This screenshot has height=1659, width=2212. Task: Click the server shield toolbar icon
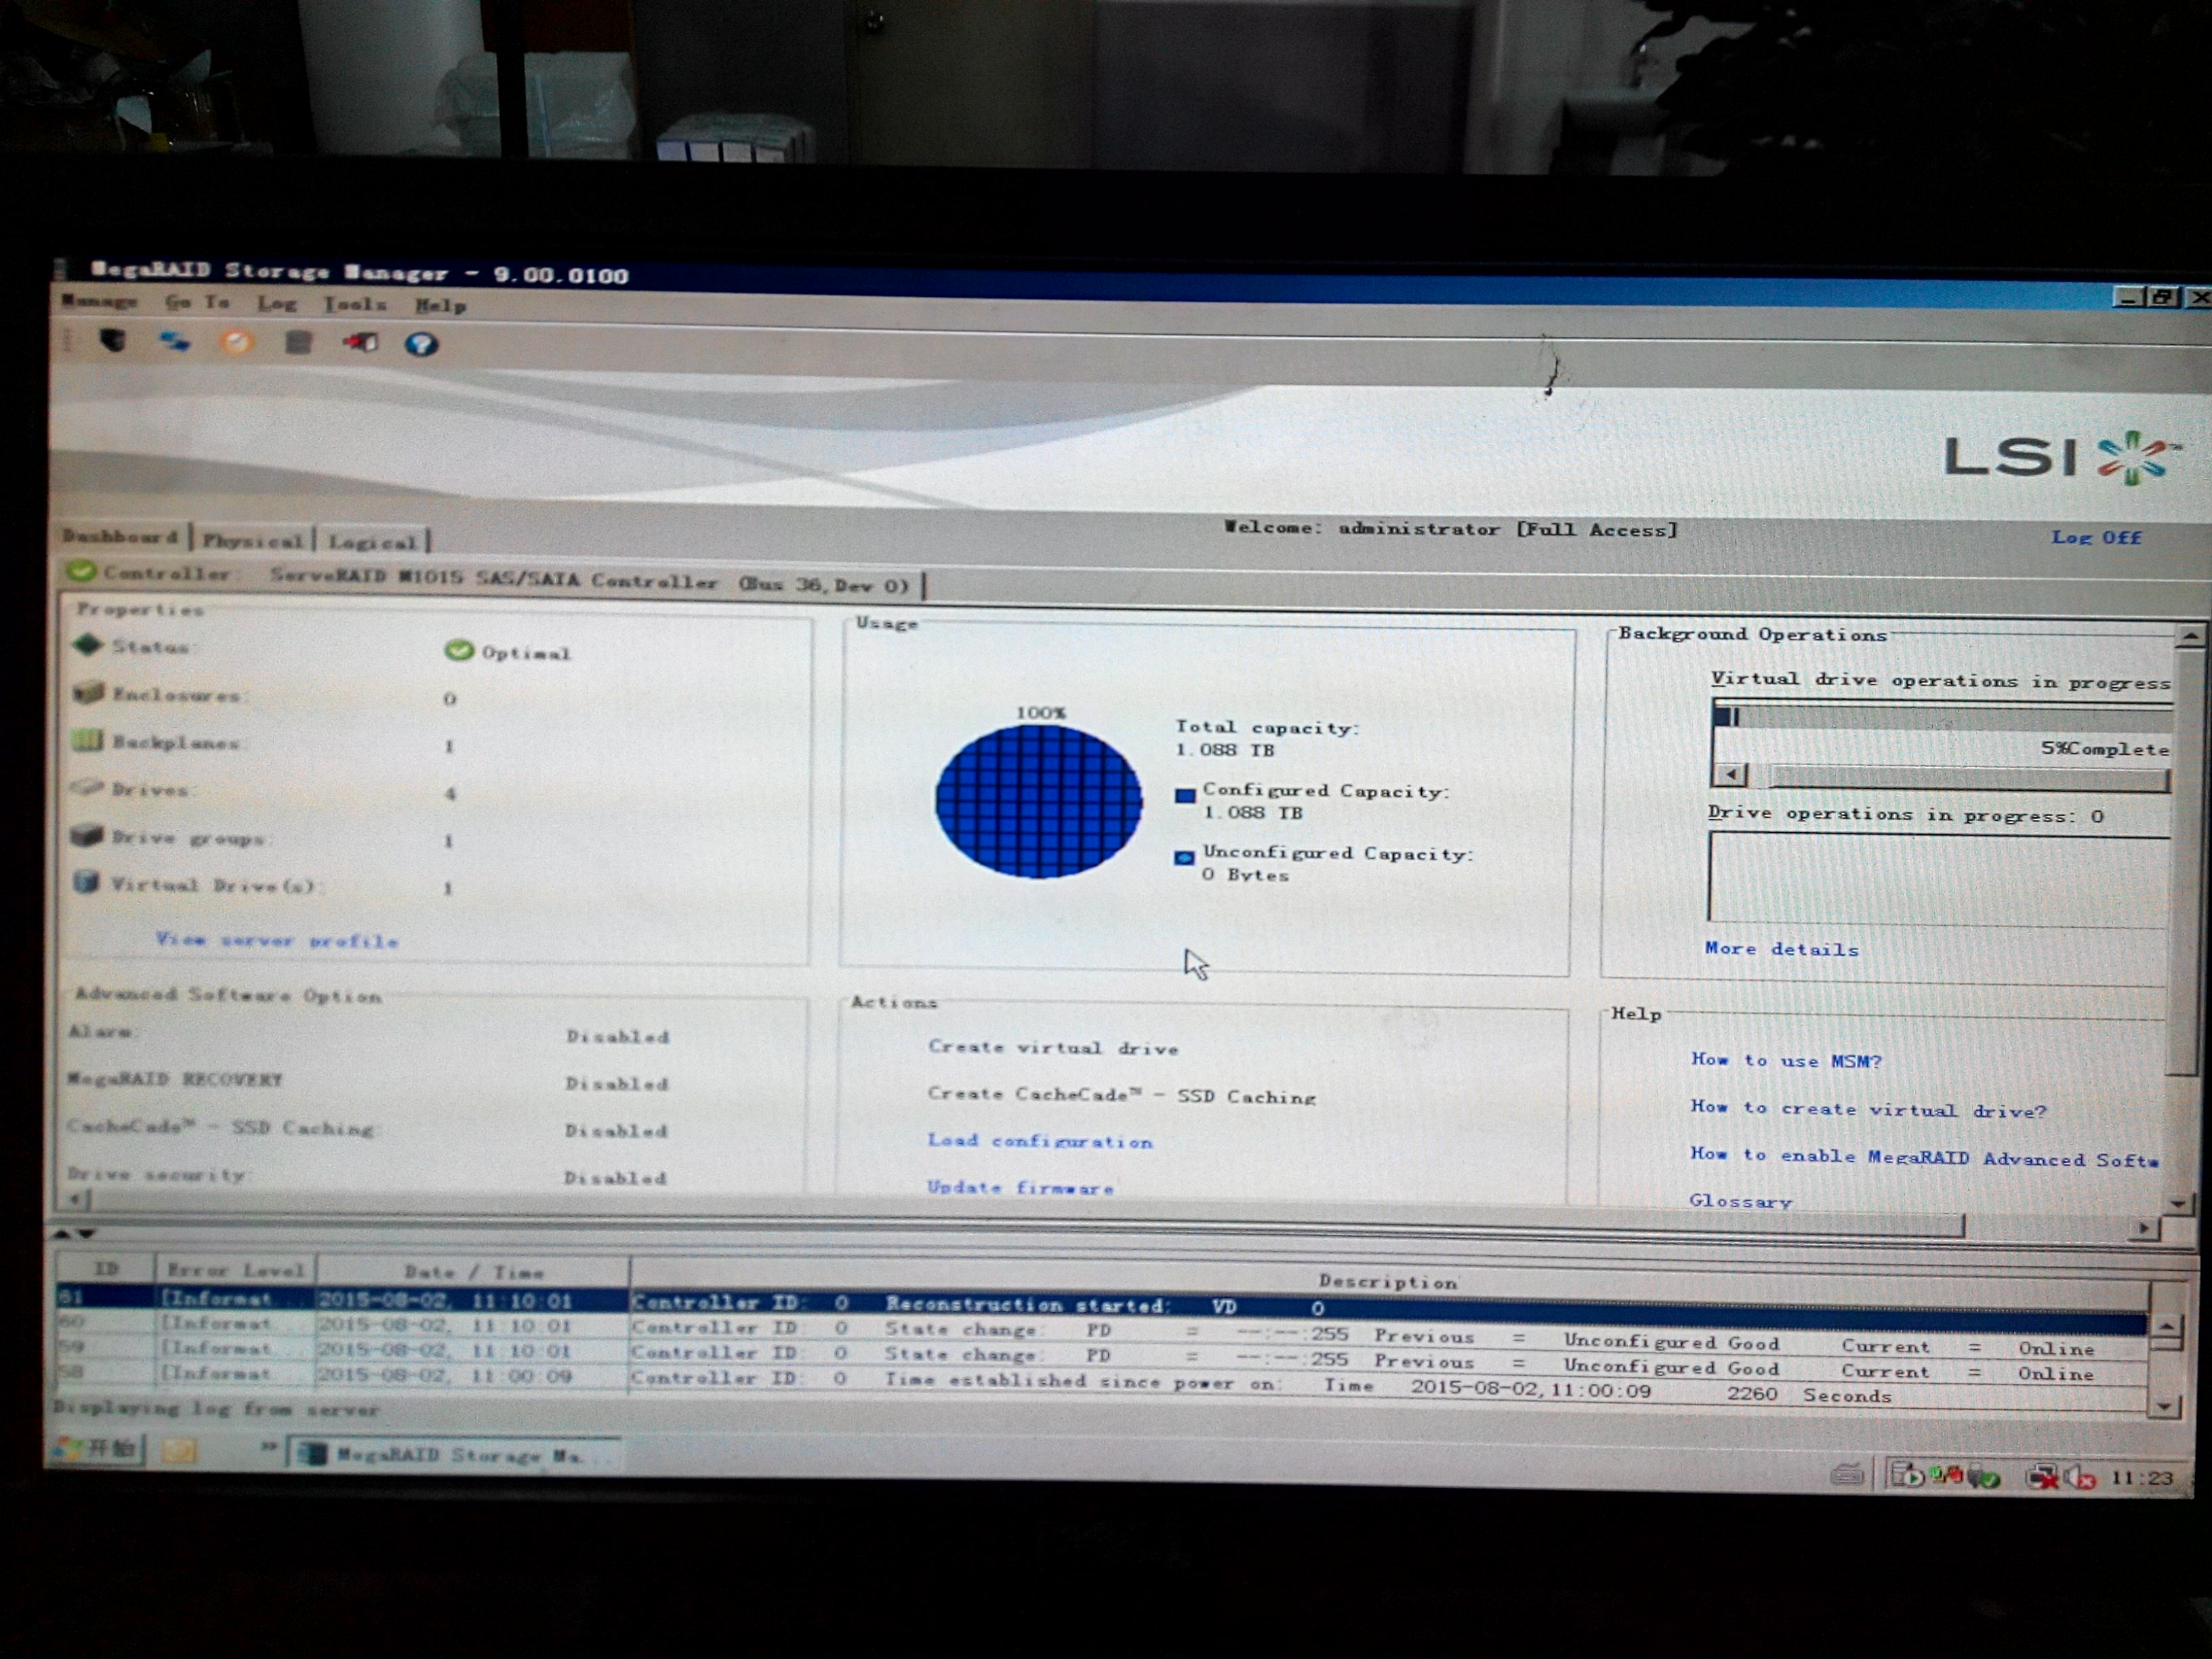coord(113,342)
